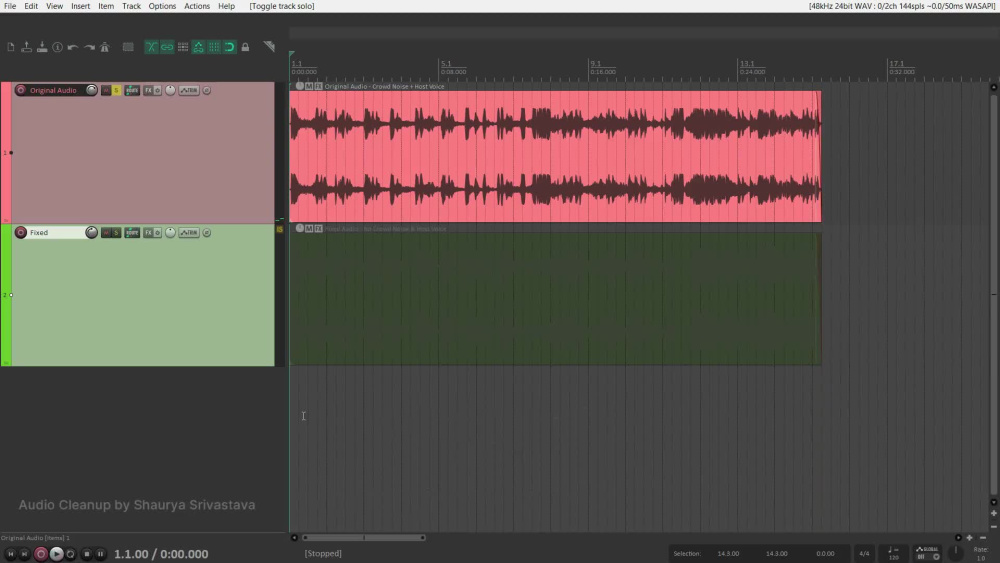Open the File menu
The width and height of the screenshot is (1000, 563).
click(x=10, y=6)
